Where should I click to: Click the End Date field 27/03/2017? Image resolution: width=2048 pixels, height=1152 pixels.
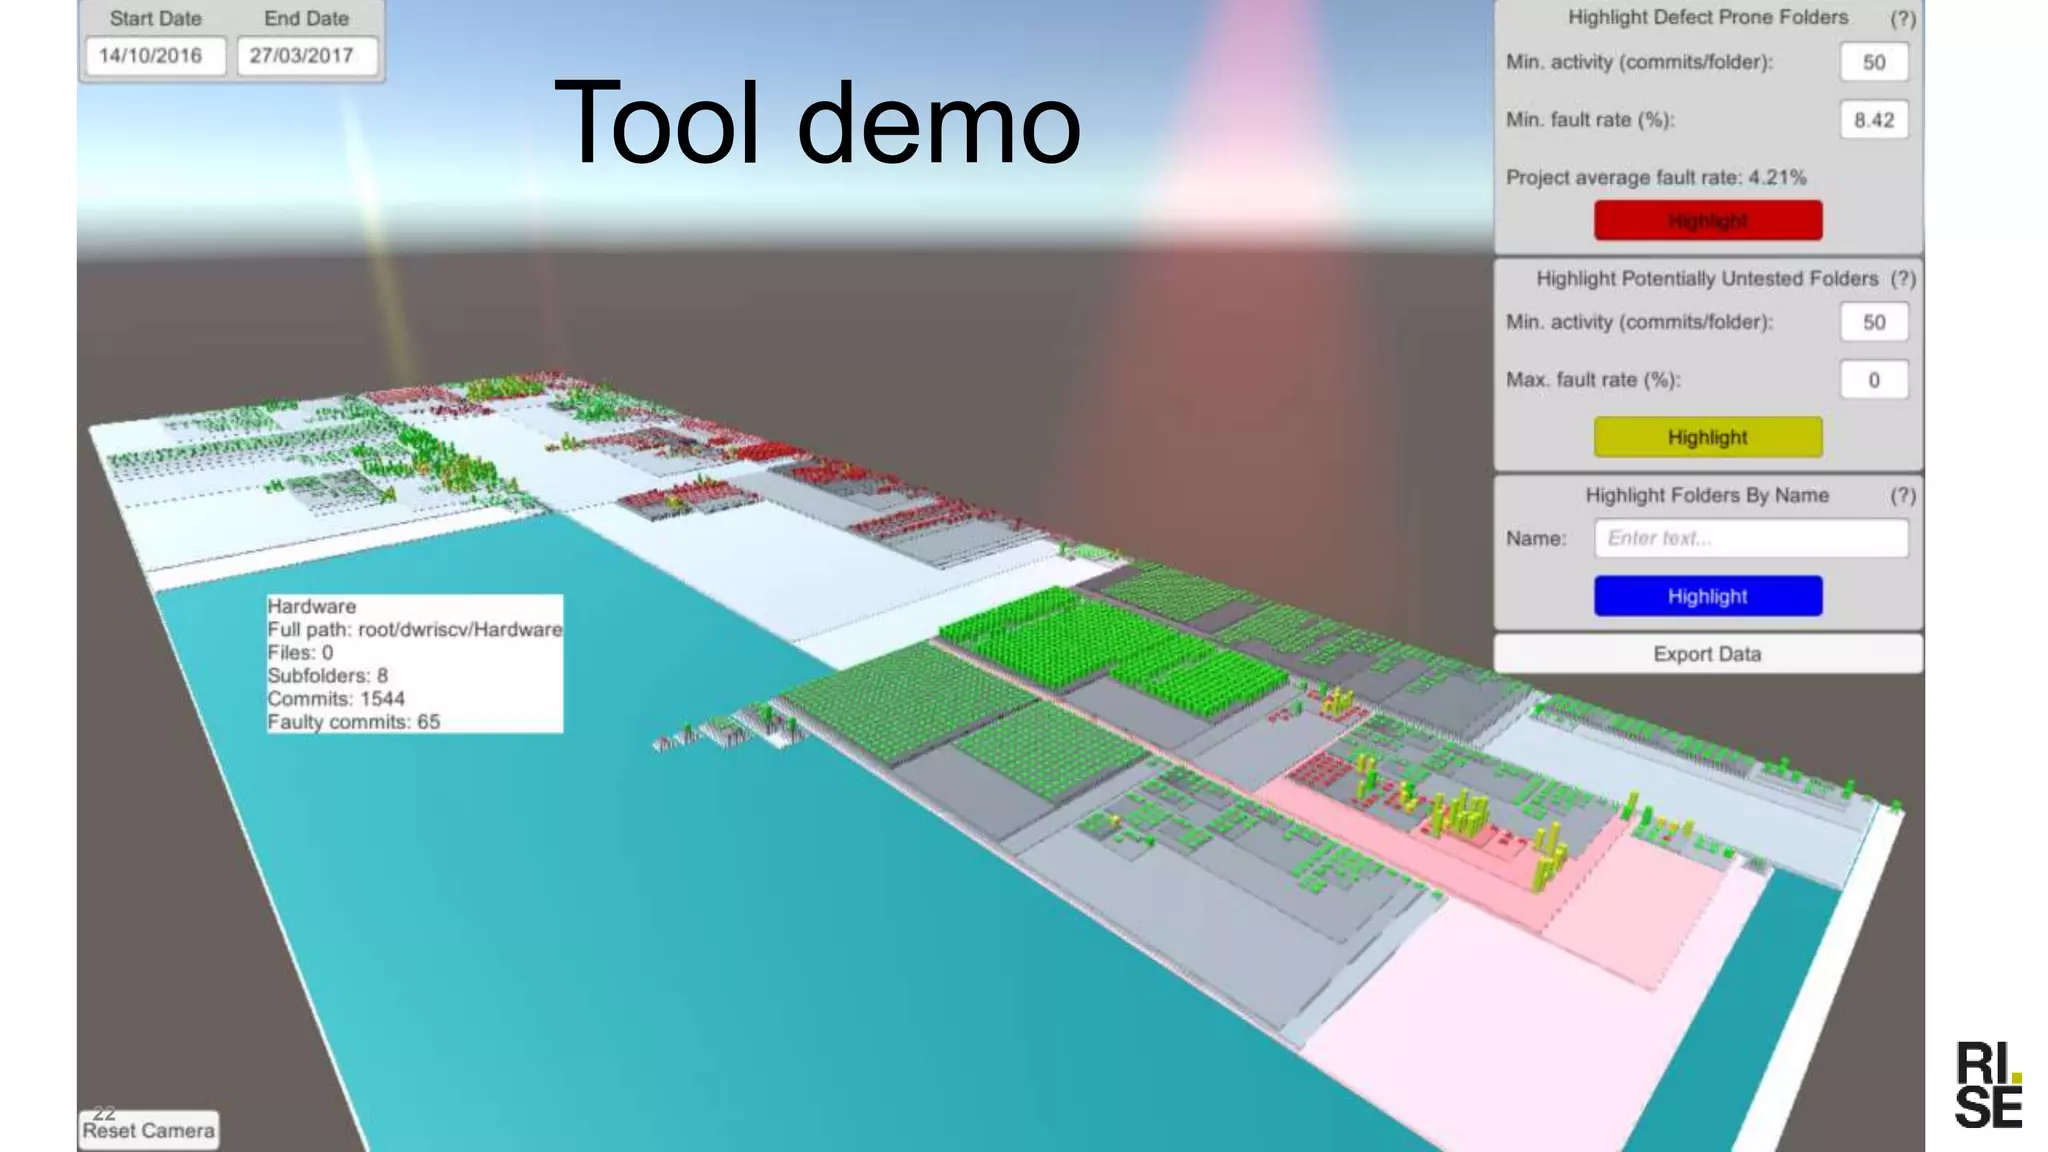(x=307, y=56)
